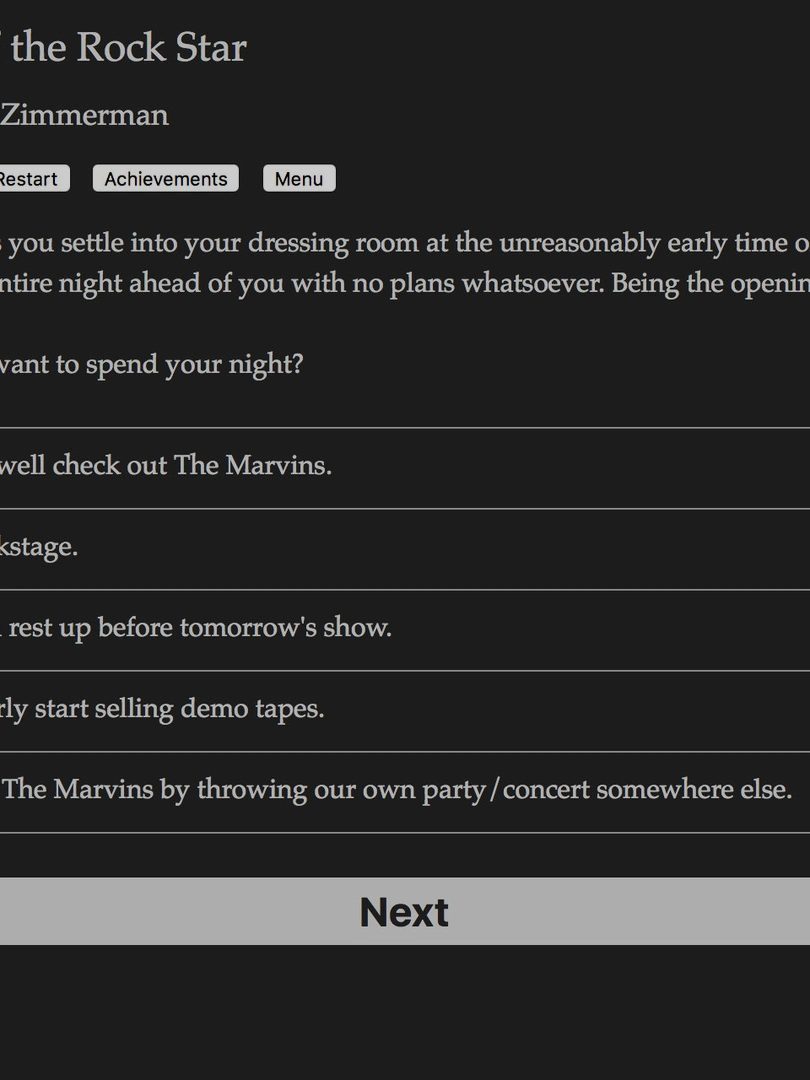810x1080 pixels.
Task: Click the author name Zimmerman
Action: point(84,116)
